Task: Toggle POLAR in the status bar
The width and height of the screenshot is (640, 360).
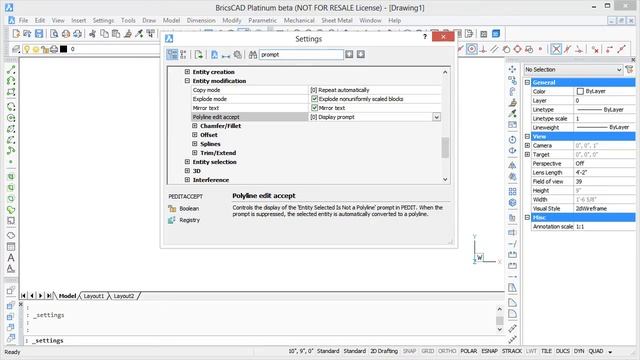Action: [x=469, y=351]
